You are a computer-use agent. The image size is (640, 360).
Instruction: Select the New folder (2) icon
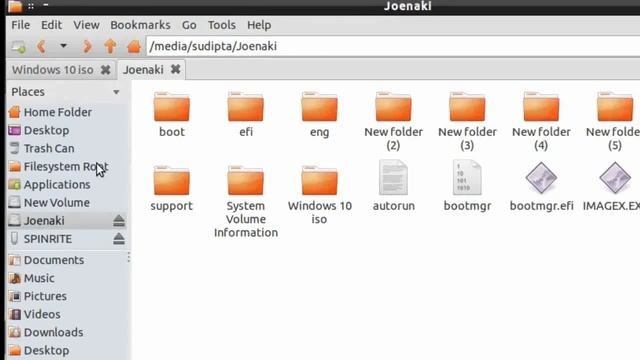coord(393,107)
